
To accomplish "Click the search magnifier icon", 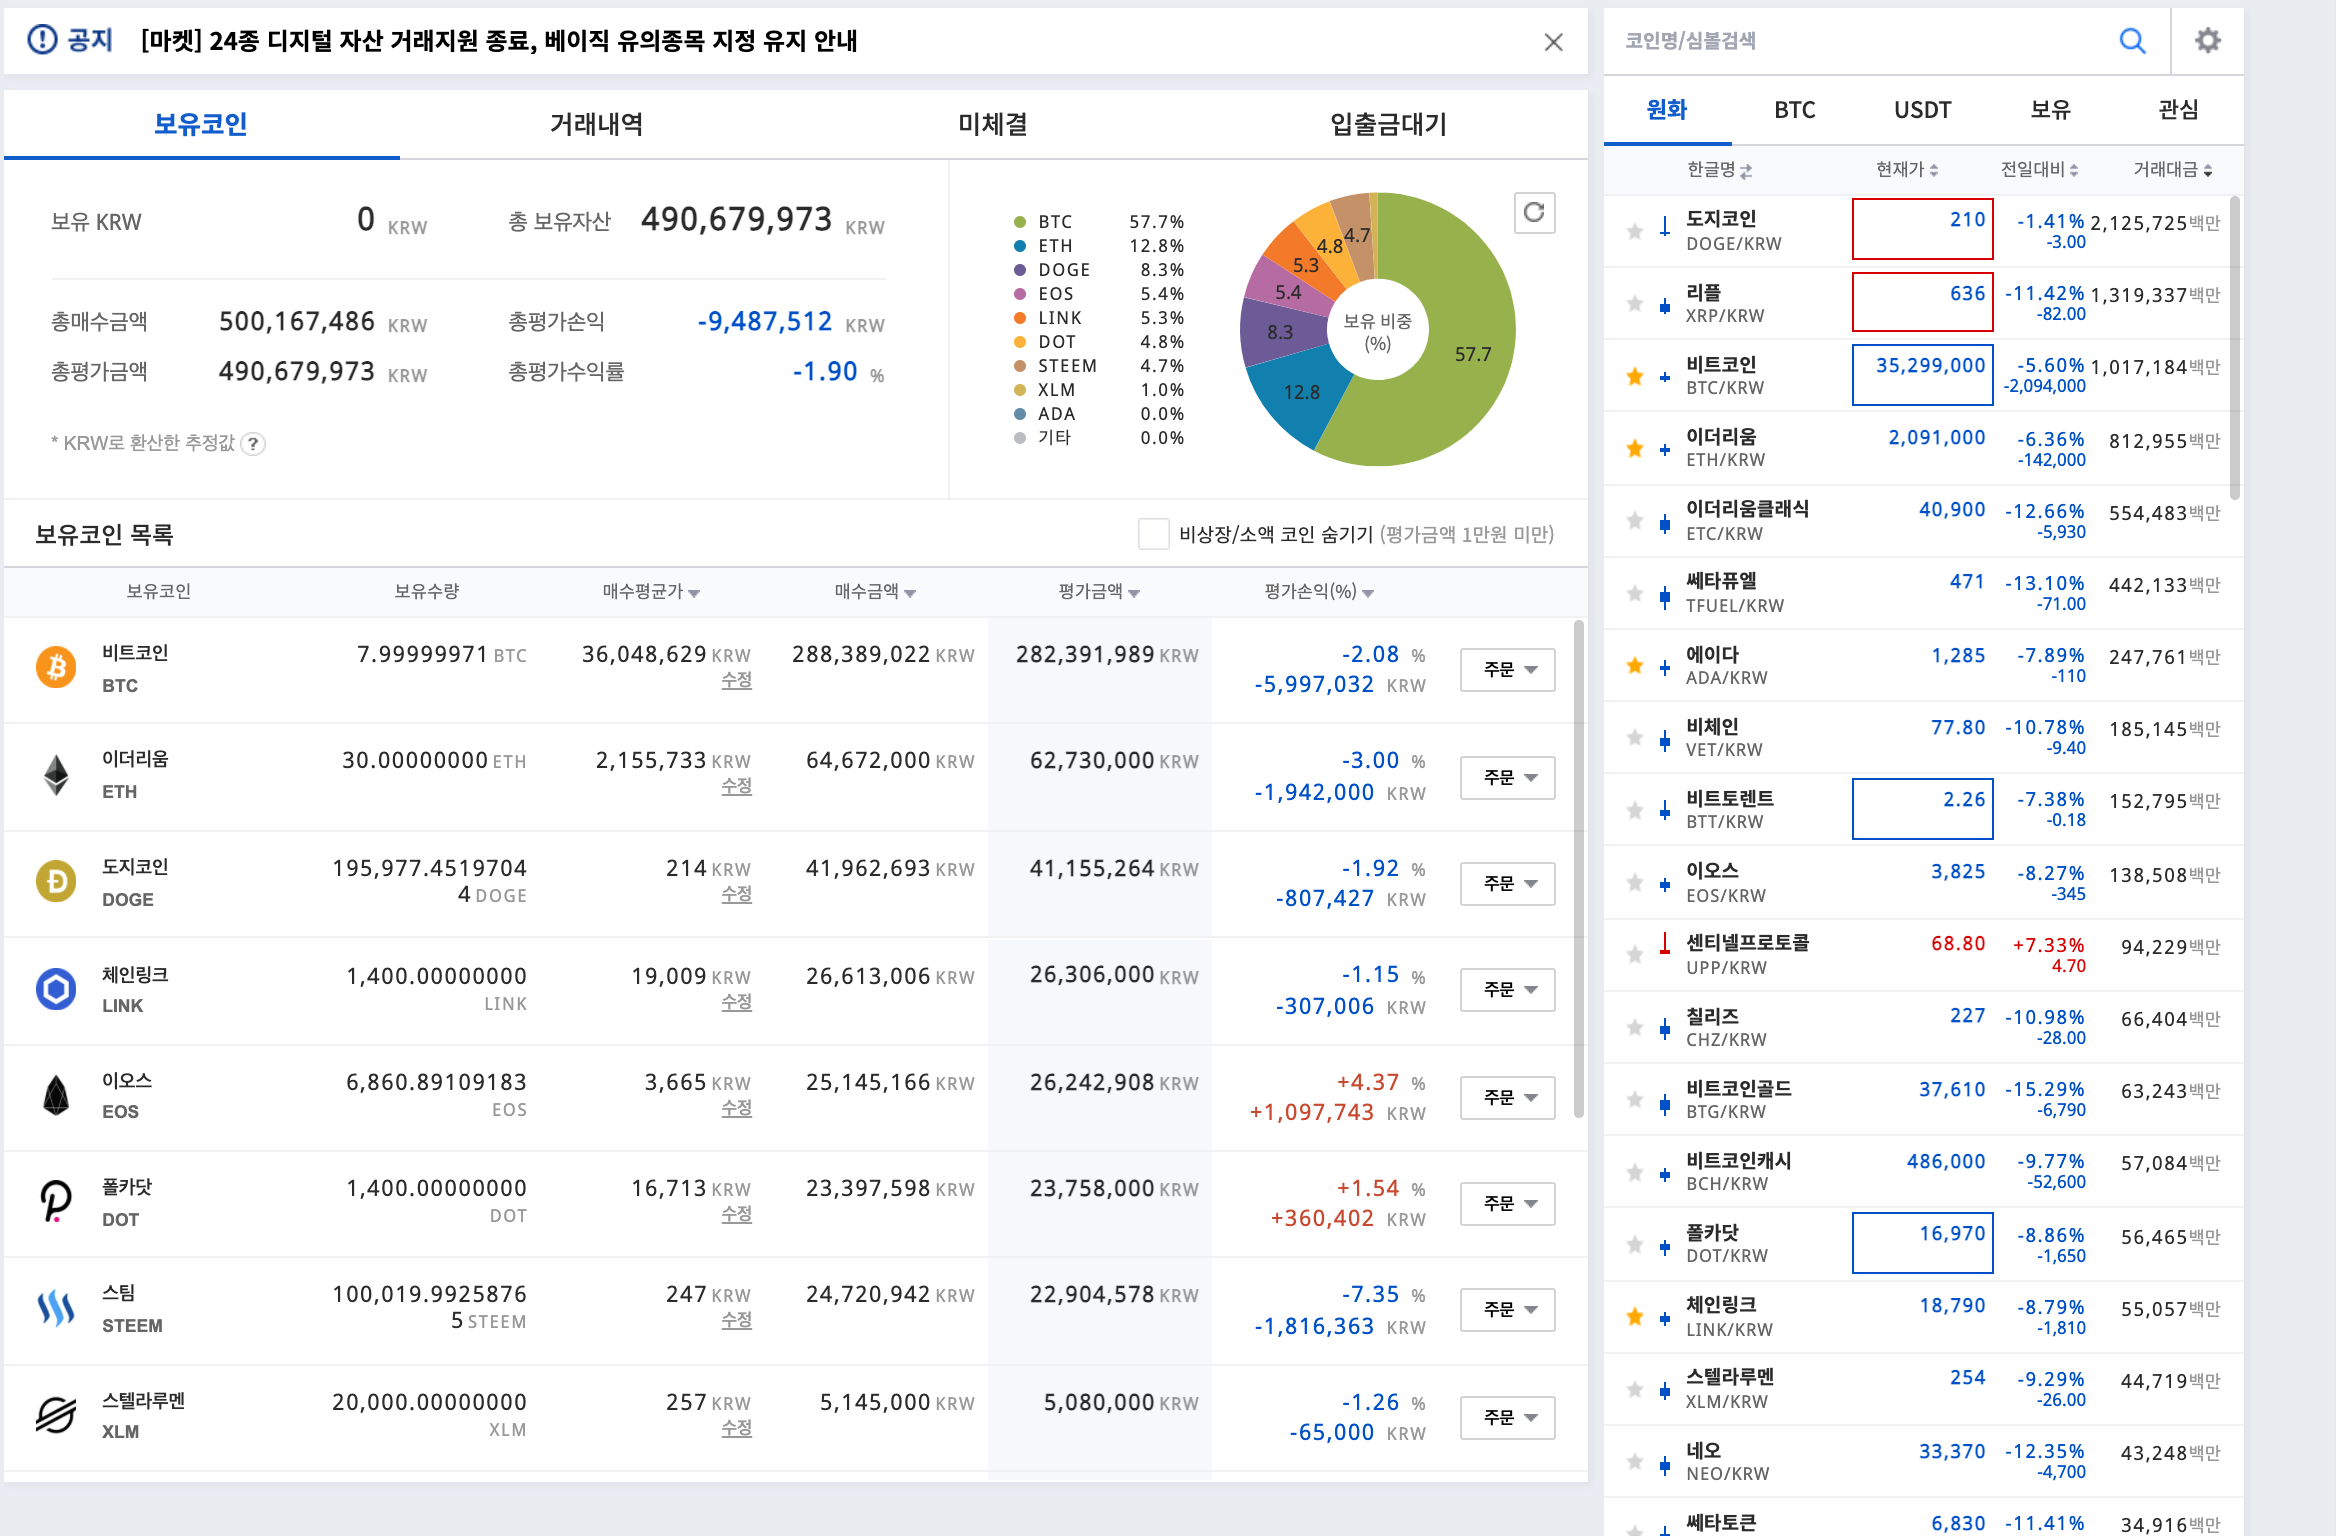I will tap(2132, 41).
